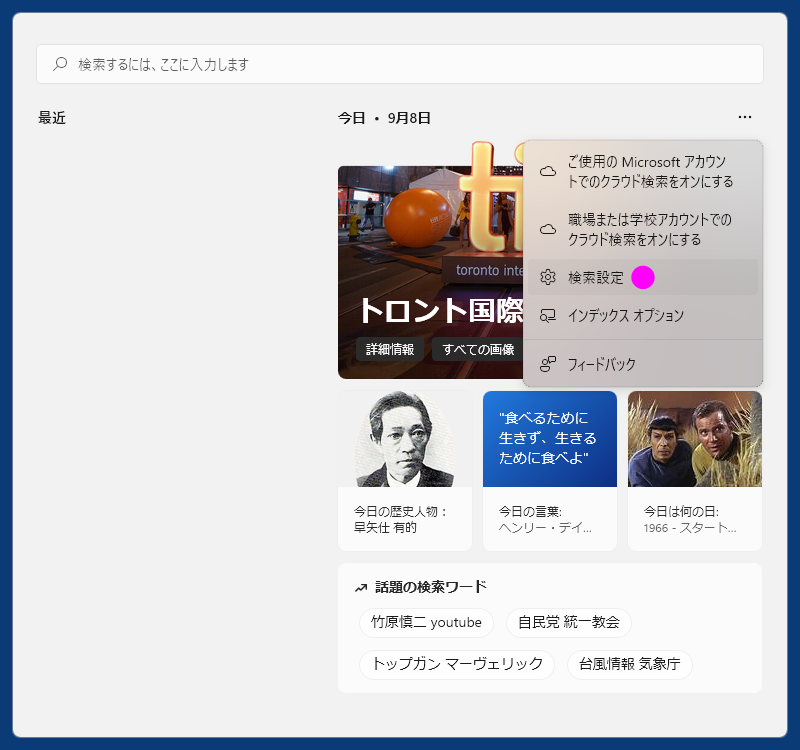The height and width of the screenshot is (750, 800).
Task: Click the cloud icon beside 職場または学校アカウント
Action: [x=548, y=228]
